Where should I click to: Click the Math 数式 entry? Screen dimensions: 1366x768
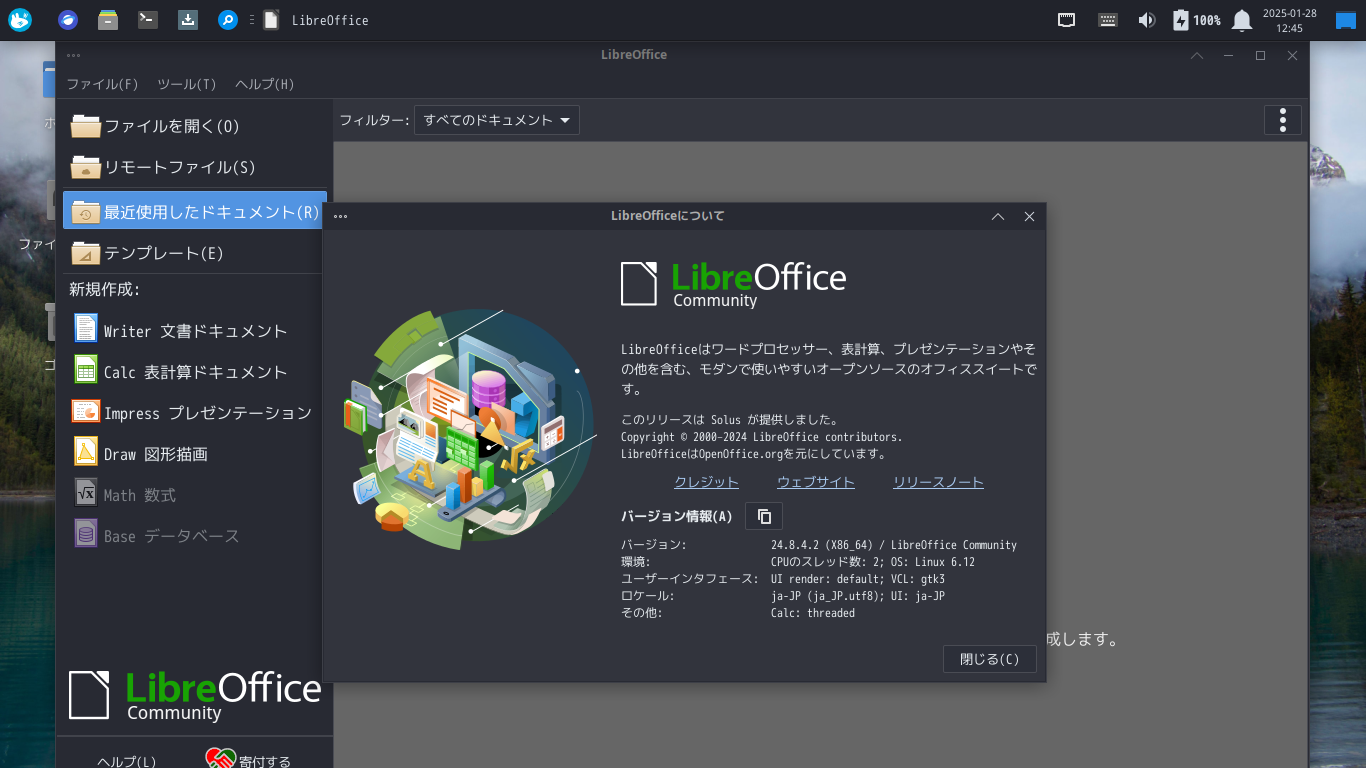pyautogui.click(x=194, y=494)
